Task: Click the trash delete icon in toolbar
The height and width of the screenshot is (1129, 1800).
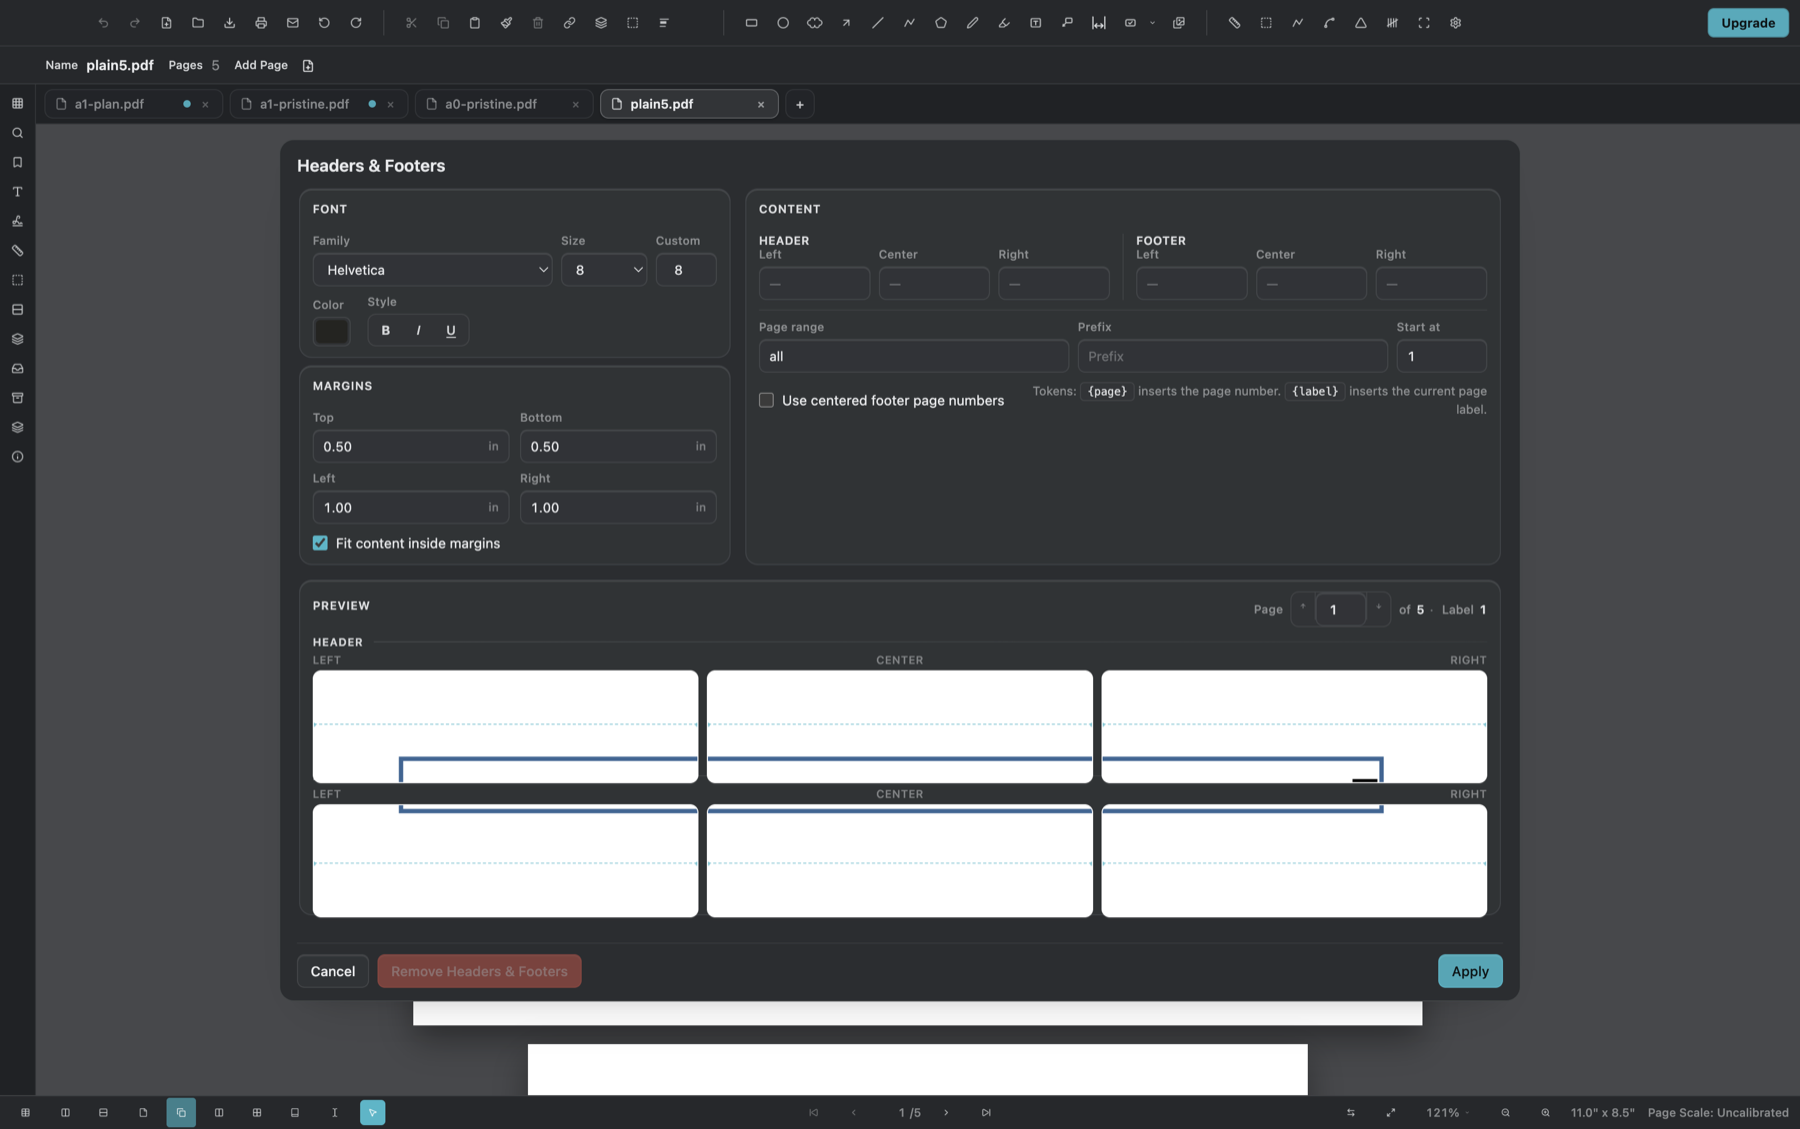Action: pos(538,23)
